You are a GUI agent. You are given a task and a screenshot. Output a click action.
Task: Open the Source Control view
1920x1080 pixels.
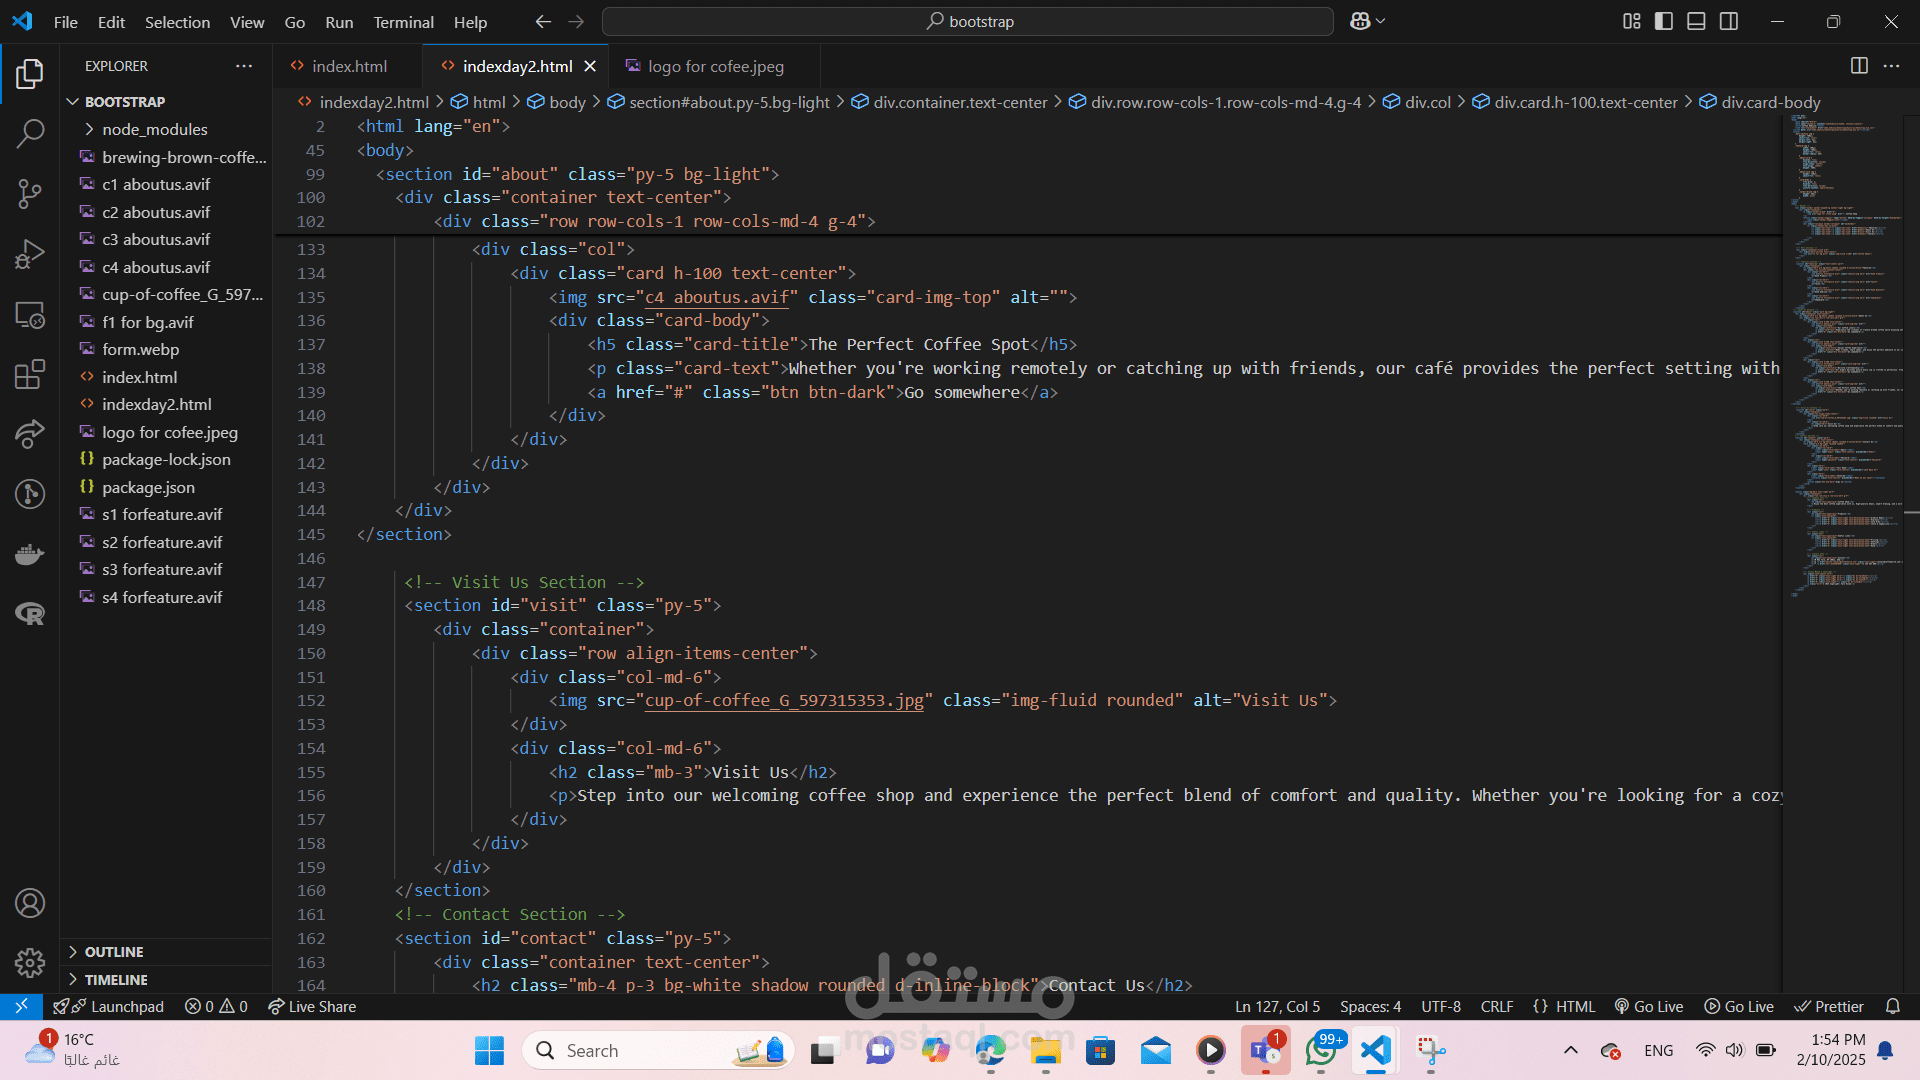tap(30, 193)
